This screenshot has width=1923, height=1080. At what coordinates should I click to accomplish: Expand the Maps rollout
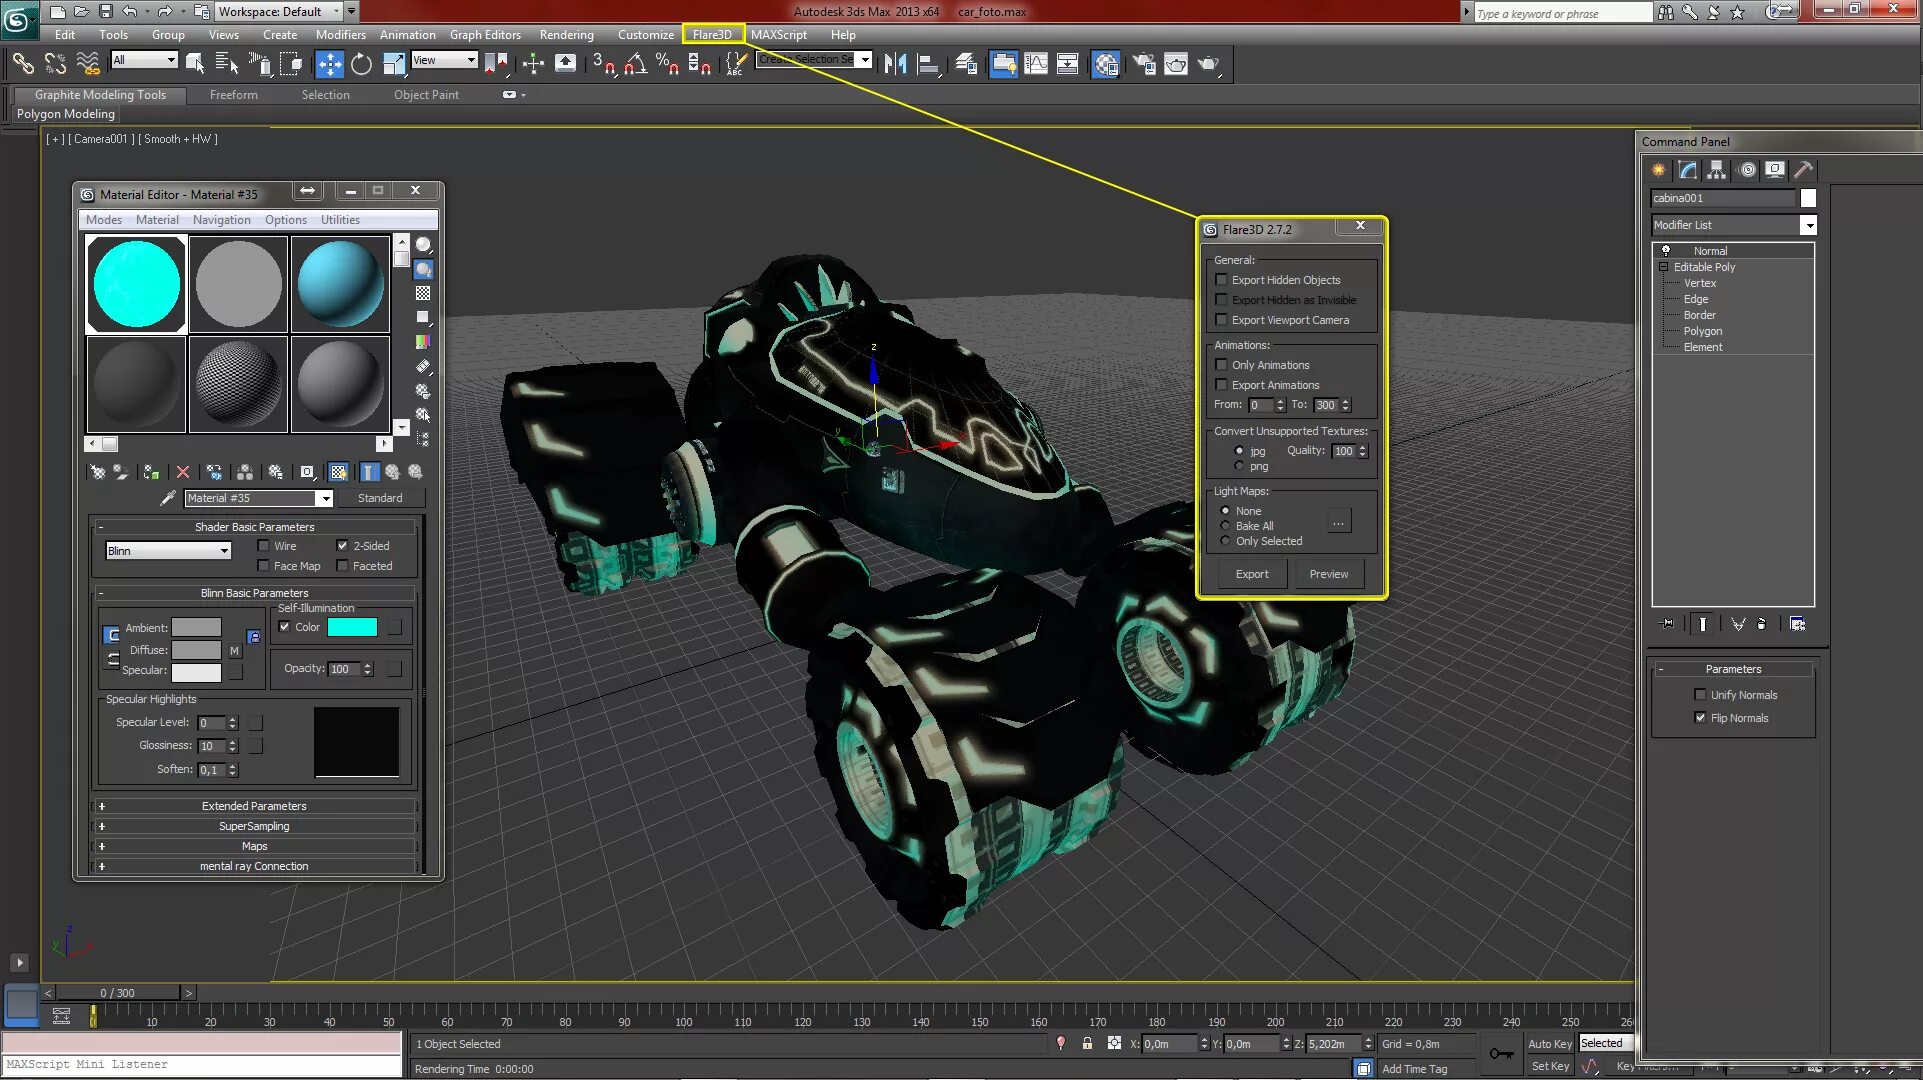tap(254, 846)
